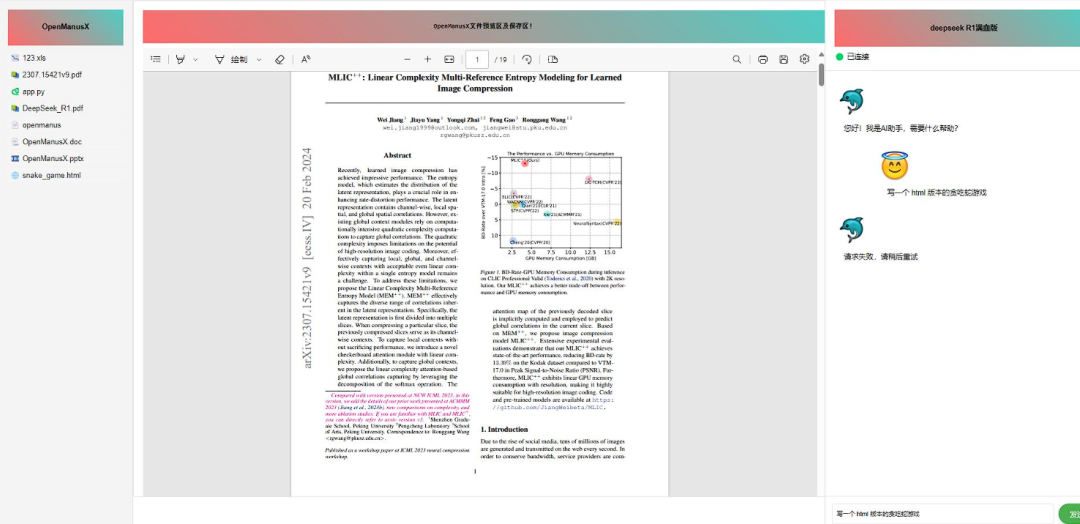Click the OpenManusX.pptx presentation icon
Viewport: 1080px width, 524px height.
click(15, 158)
